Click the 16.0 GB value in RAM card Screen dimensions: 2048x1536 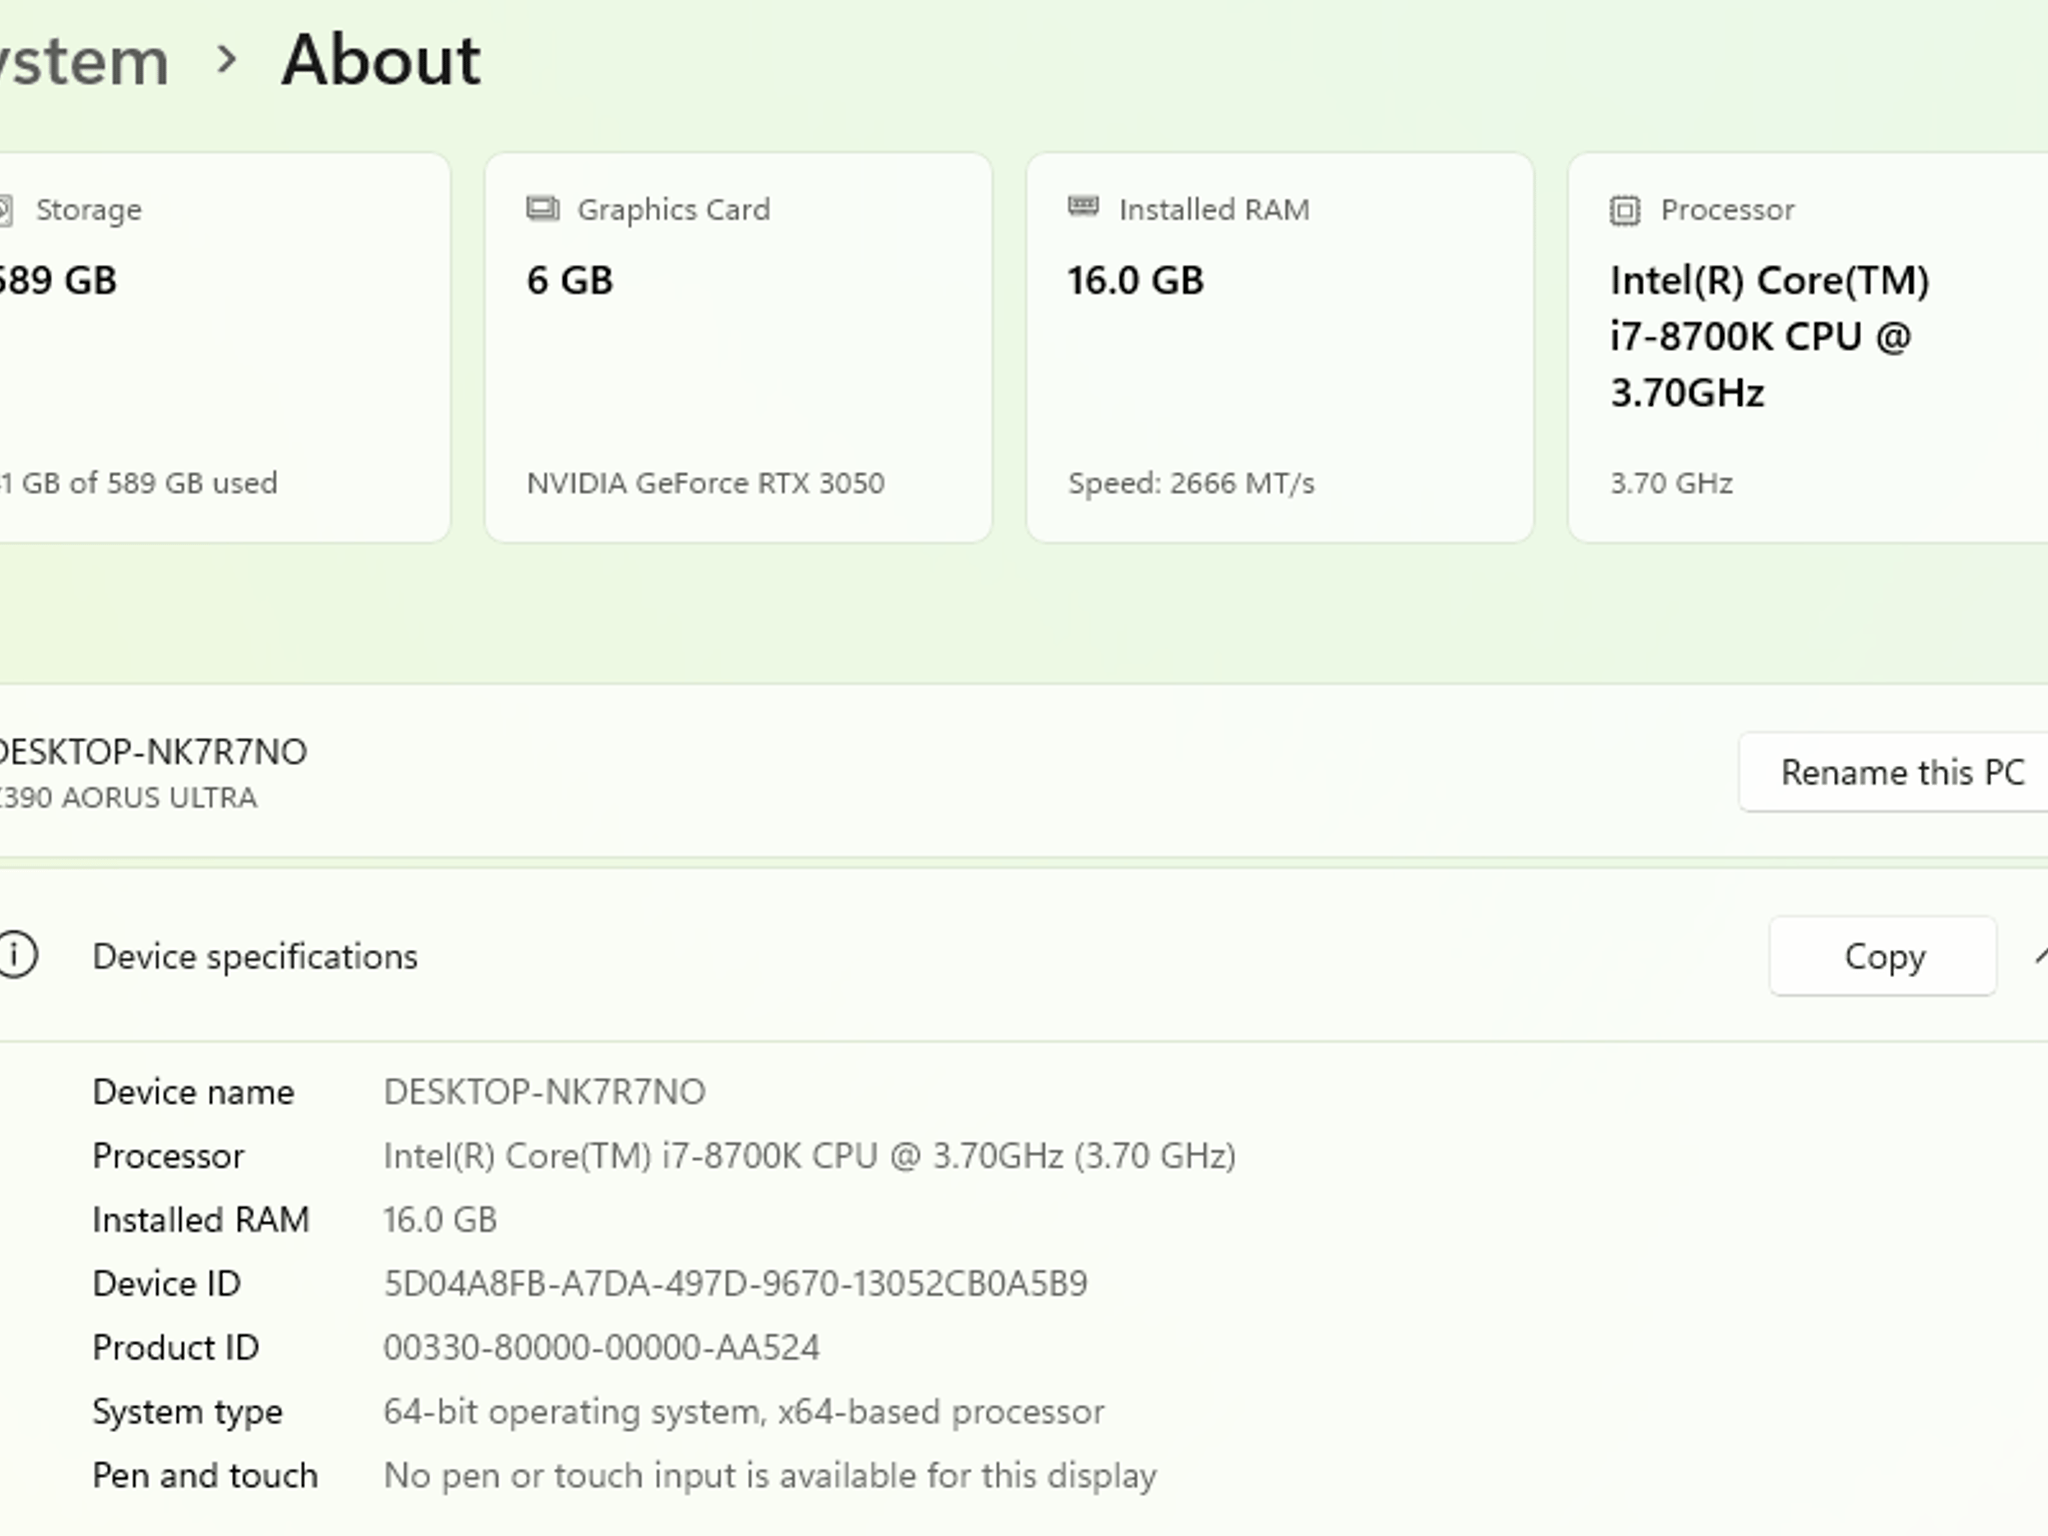(x=1136, y=280)
